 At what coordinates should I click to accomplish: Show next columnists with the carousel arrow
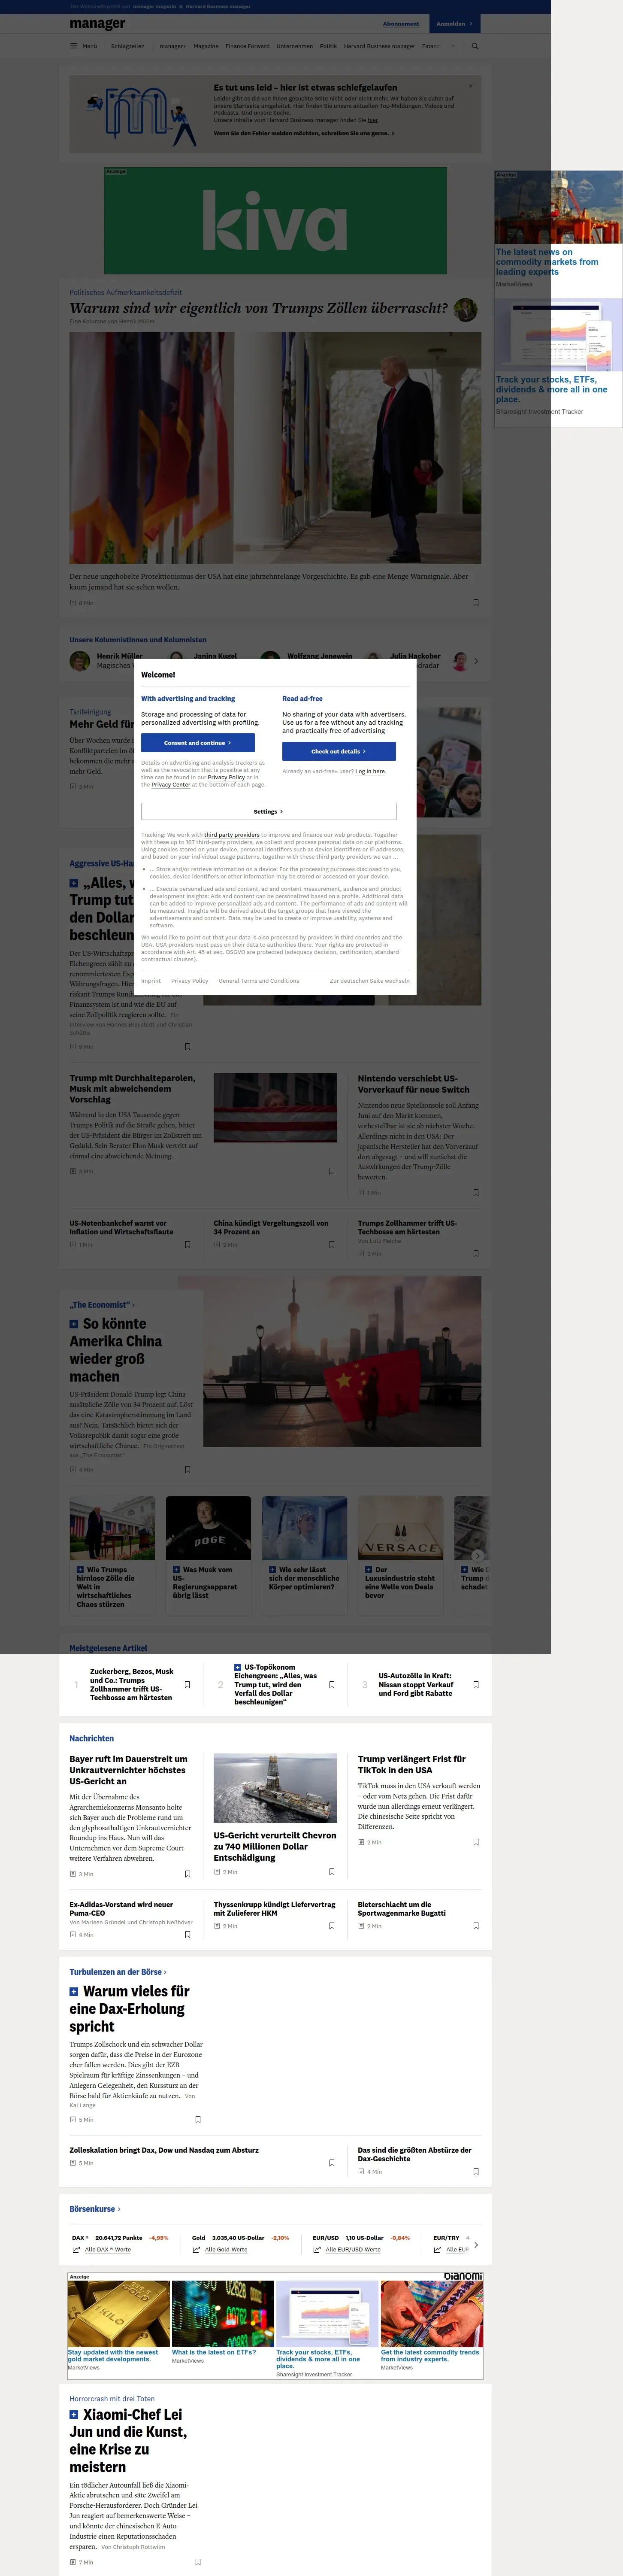click(476, 661)
